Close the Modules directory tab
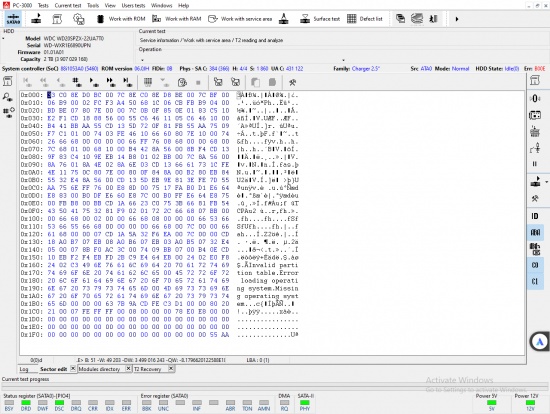550x414 pixels. (128, 368)
